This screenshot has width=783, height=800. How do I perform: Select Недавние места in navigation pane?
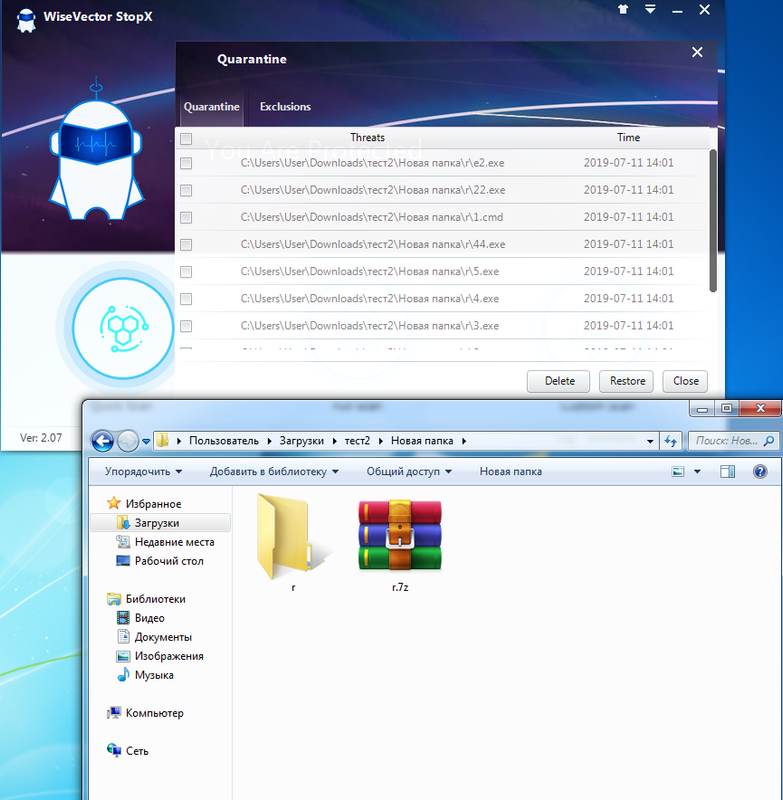click(x=174, y=542)
